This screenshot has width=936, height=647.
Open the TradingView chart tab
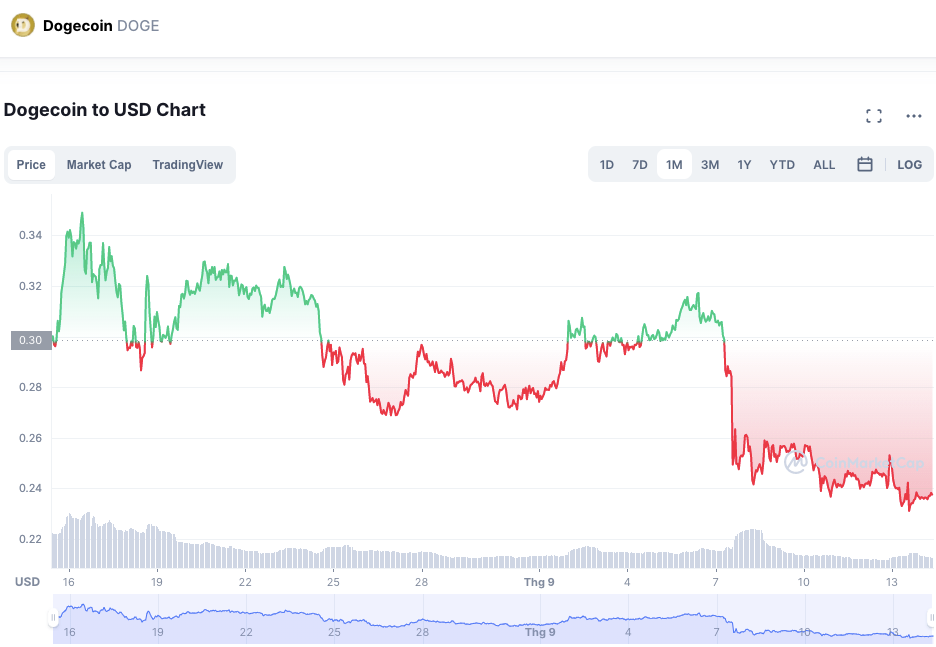pos(188,165)
